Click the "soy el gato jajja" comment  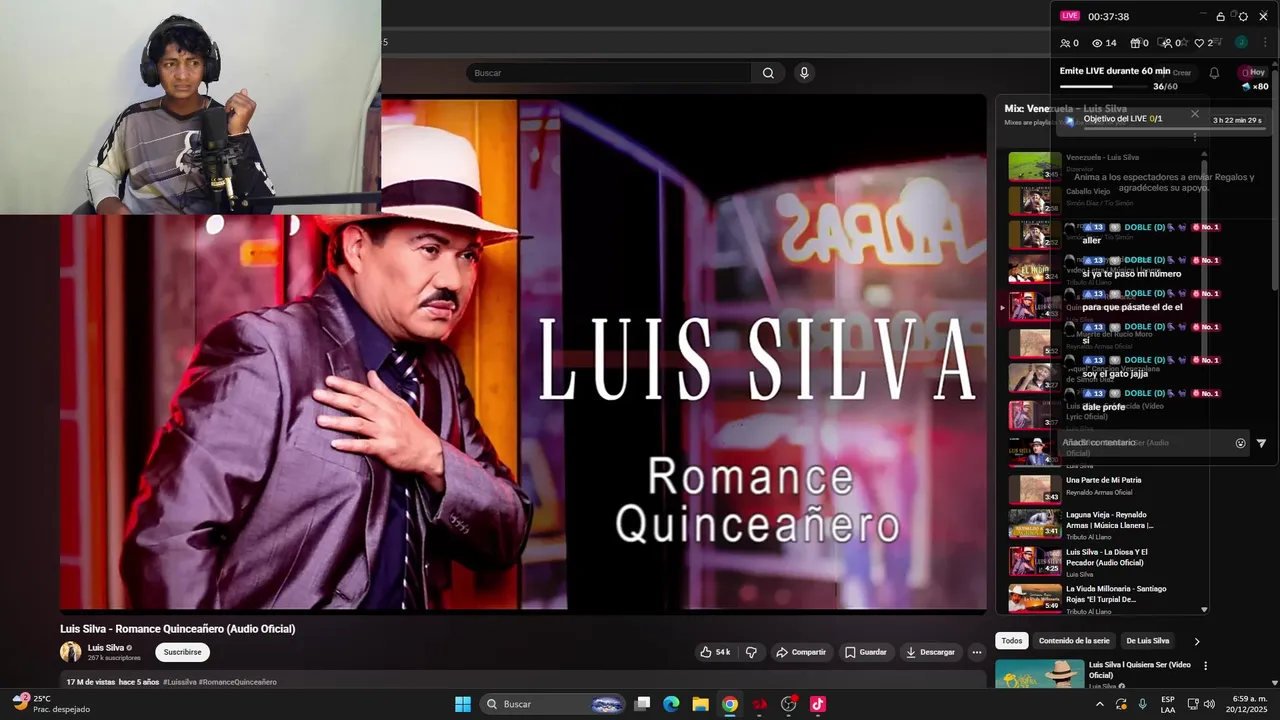click(x=1115, y=374)
